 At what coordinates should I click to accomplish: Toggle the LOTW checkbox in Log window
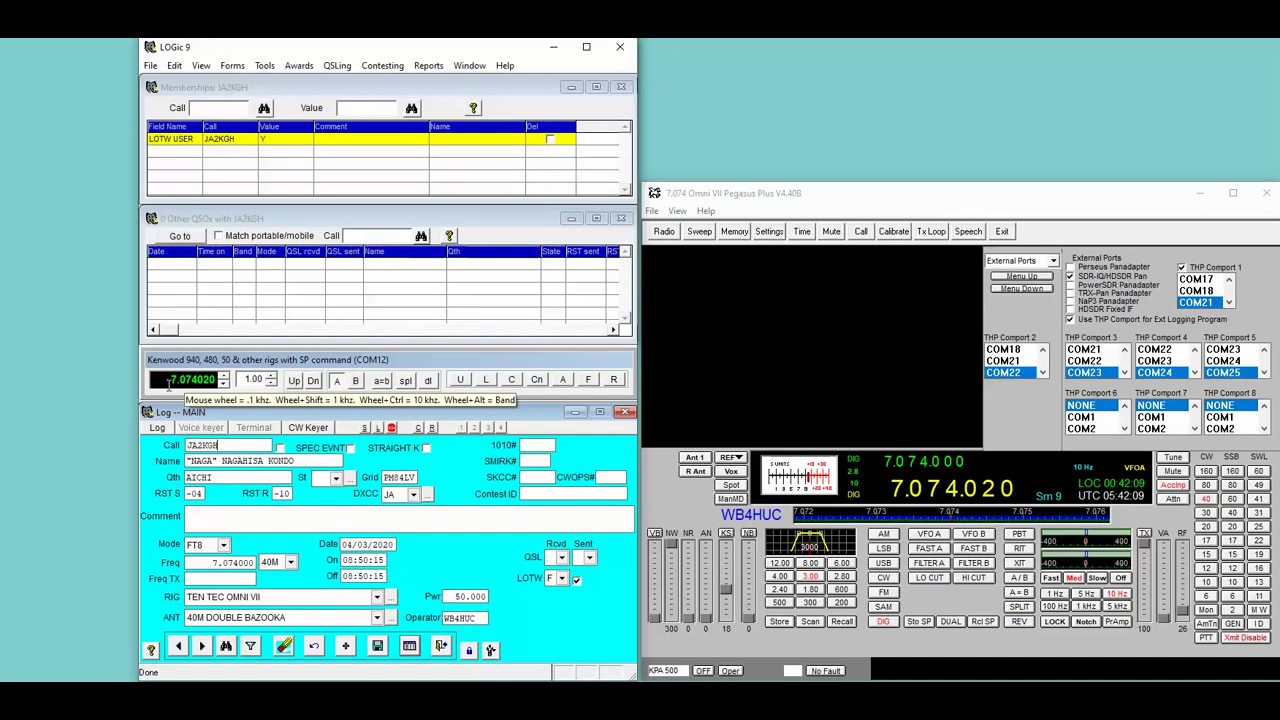point(576,579)
